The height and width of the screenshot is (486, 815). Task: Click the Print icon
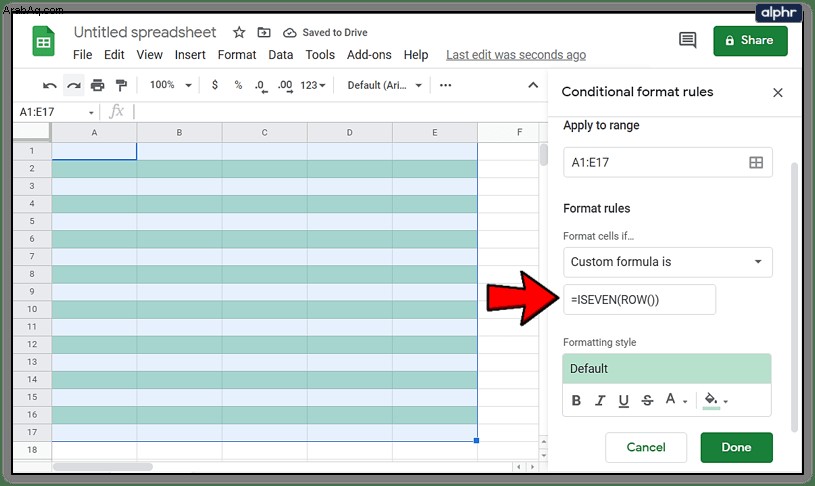97,85
